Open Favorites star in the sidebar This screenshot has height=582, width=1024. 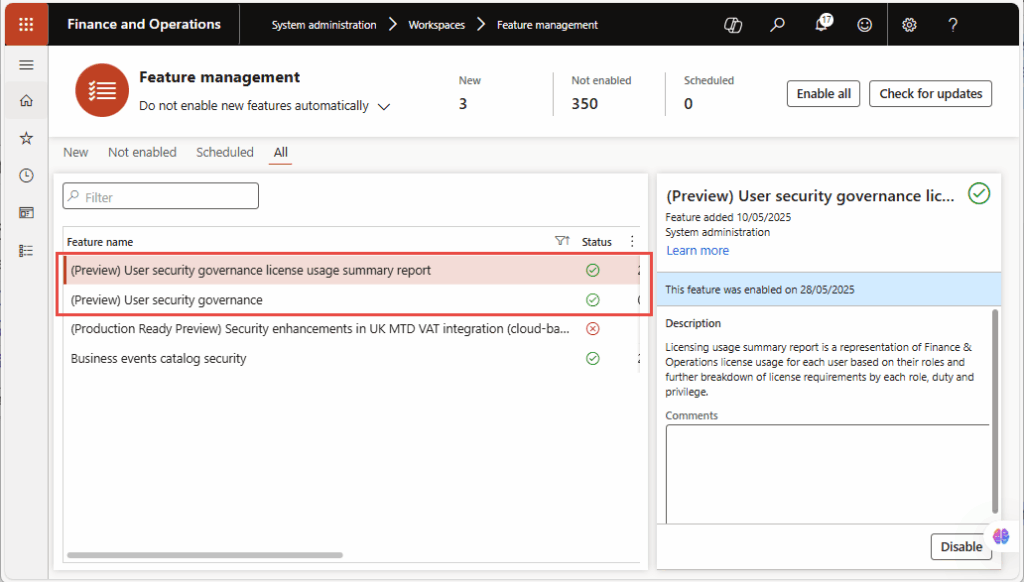[x=26, y=138]
